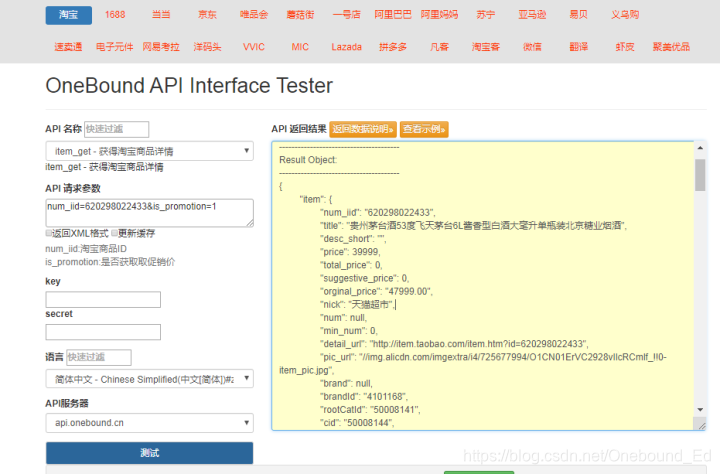Click the result box scrollbar thumb
720x474 pixels.
point(700,175)
